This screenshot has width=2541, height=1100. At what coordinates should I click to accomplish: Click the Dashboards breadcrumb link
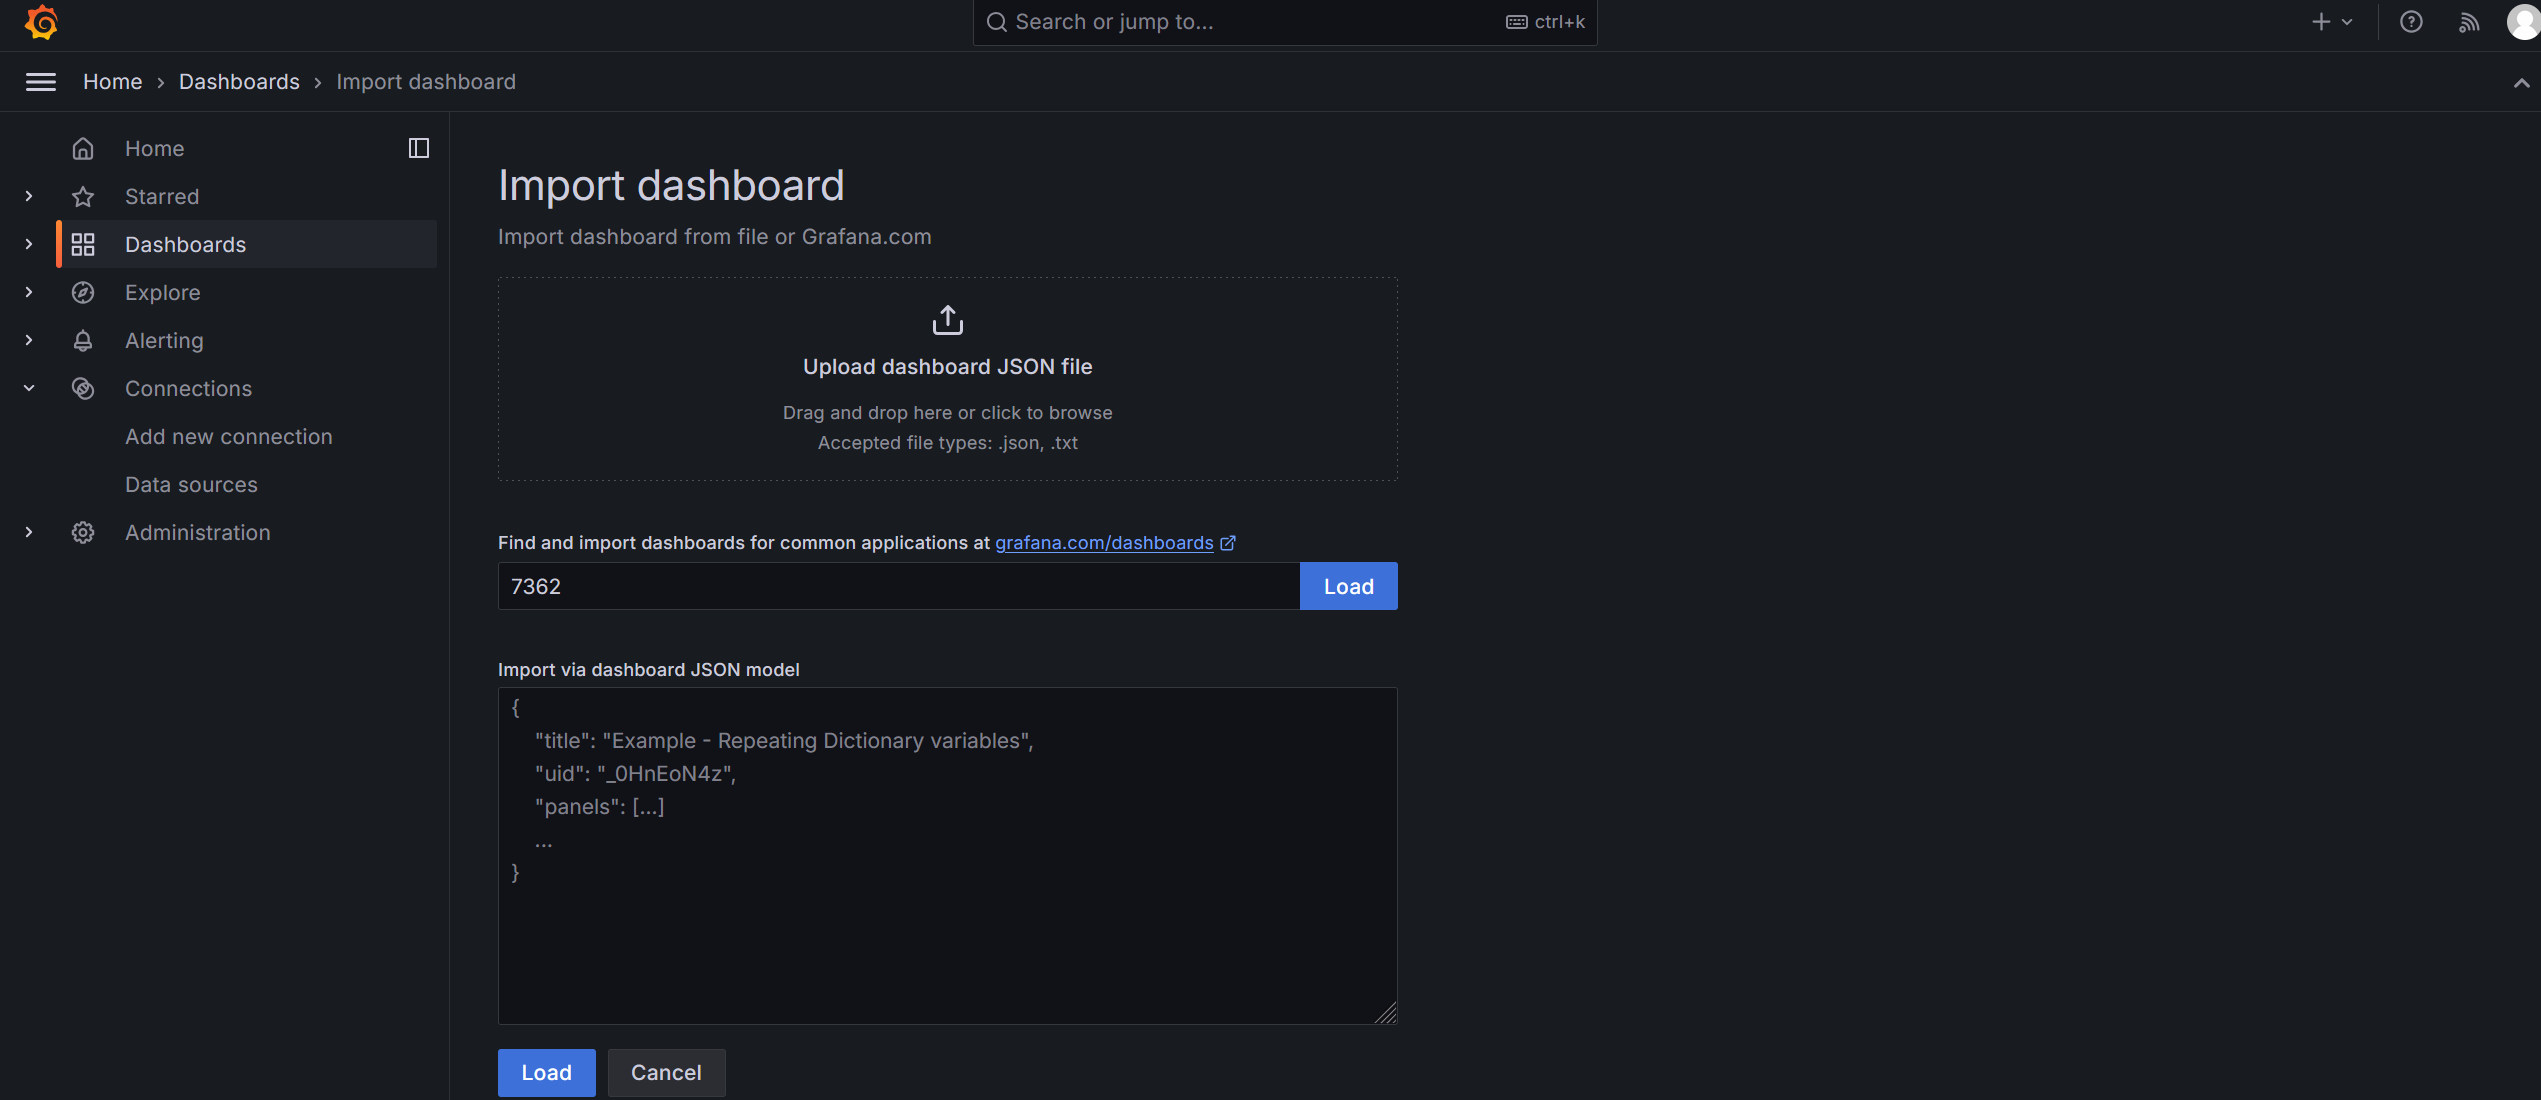point(239,82)
